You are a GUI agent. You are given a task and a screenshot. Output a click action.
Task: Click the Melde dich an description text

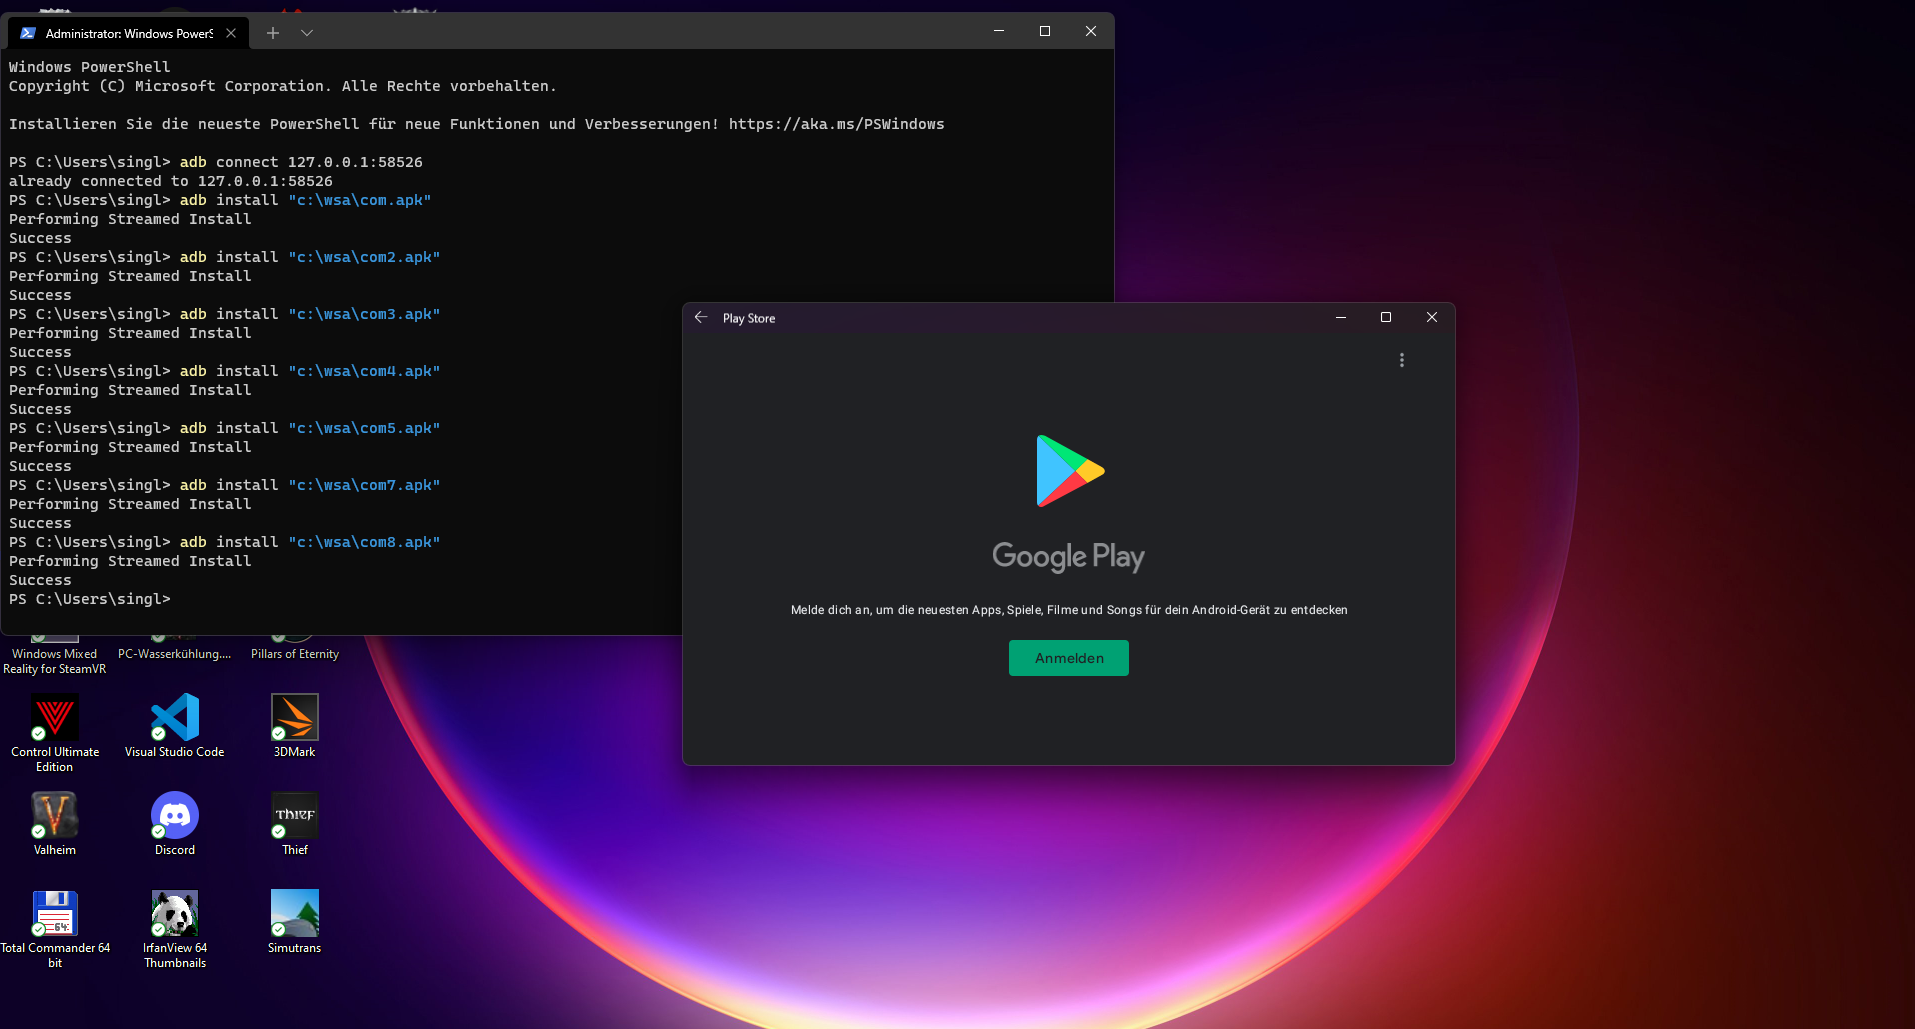click(1069, 610)
